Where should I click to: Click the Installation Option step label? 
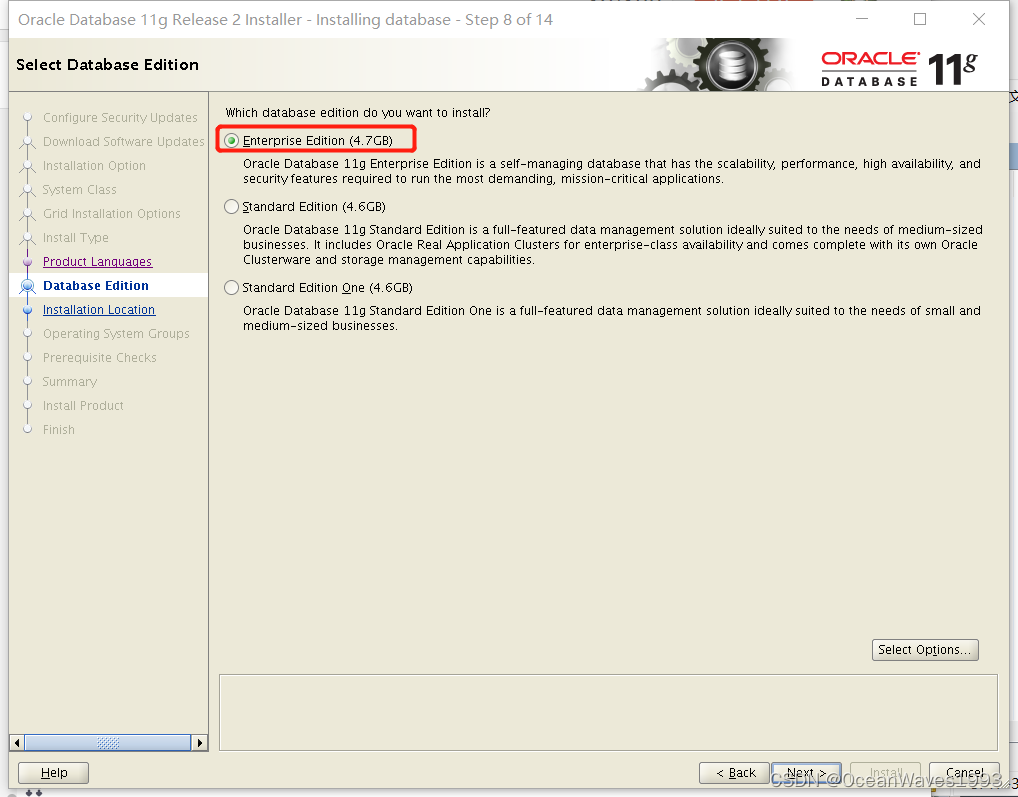[x=94, y=166]
